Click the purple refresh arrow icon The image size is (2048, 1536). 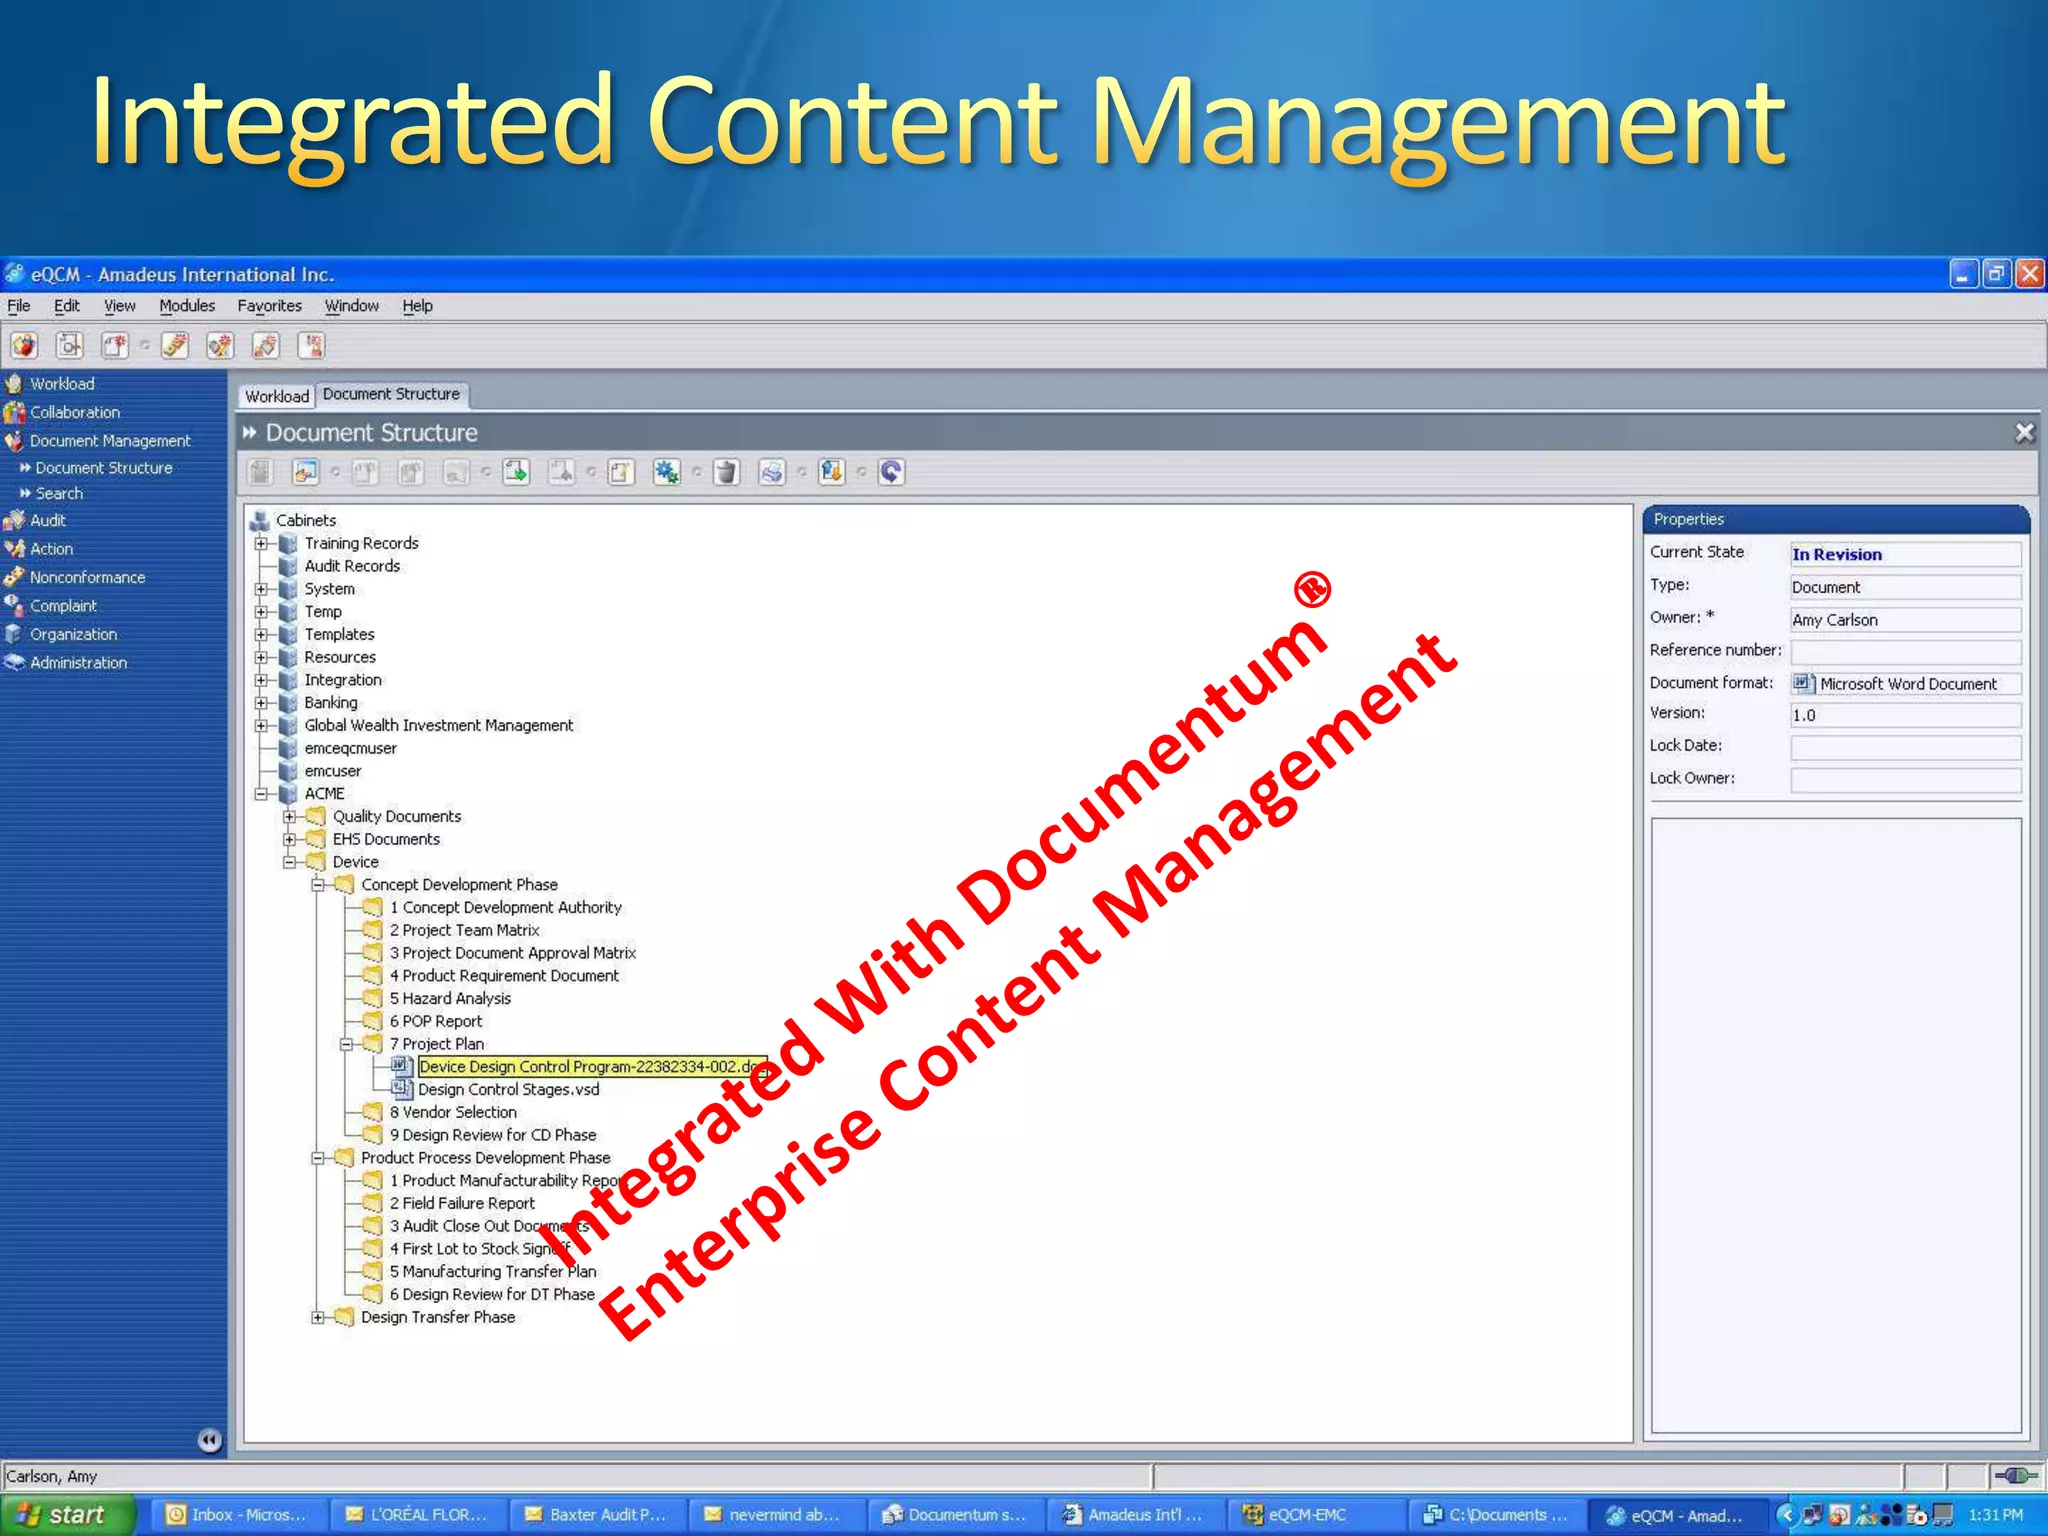click(x=891, y=472)
